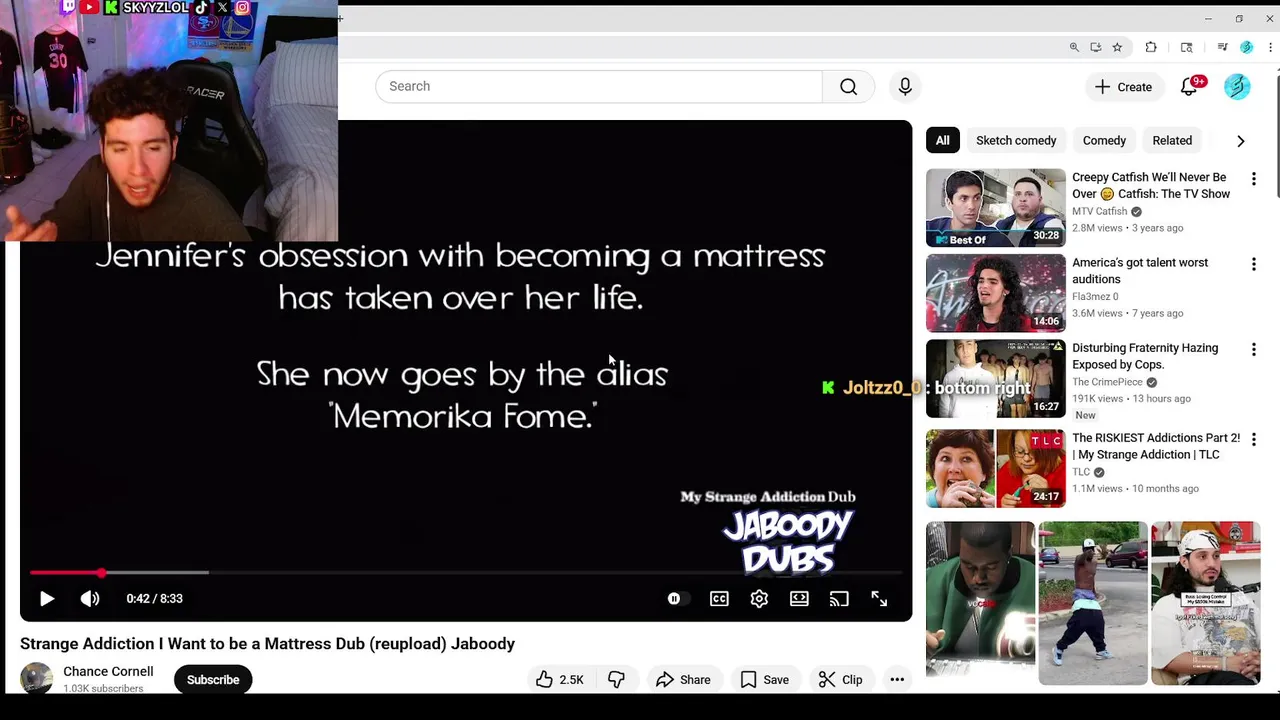1280x720 pixels.
Task: Like the video showing 2.5K likes
Action: click(x=559, y=680)
